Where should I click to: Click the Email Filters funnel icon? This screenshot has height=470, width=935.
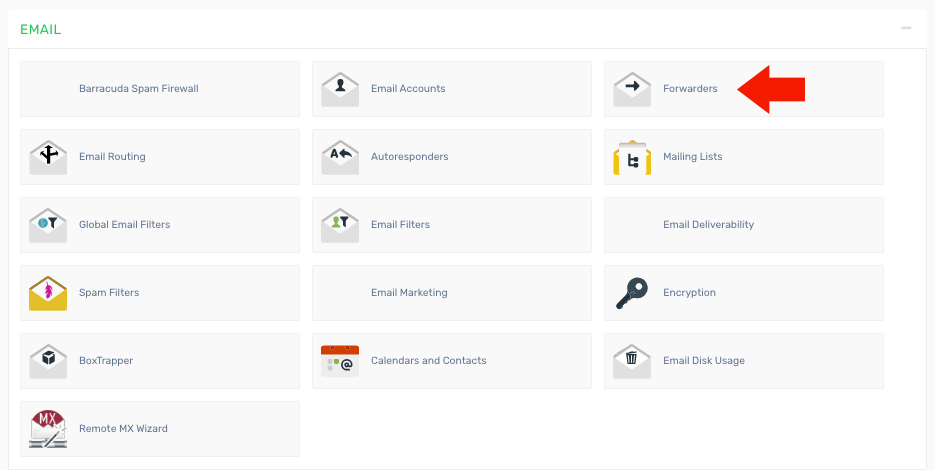click(x=340, y=225)
